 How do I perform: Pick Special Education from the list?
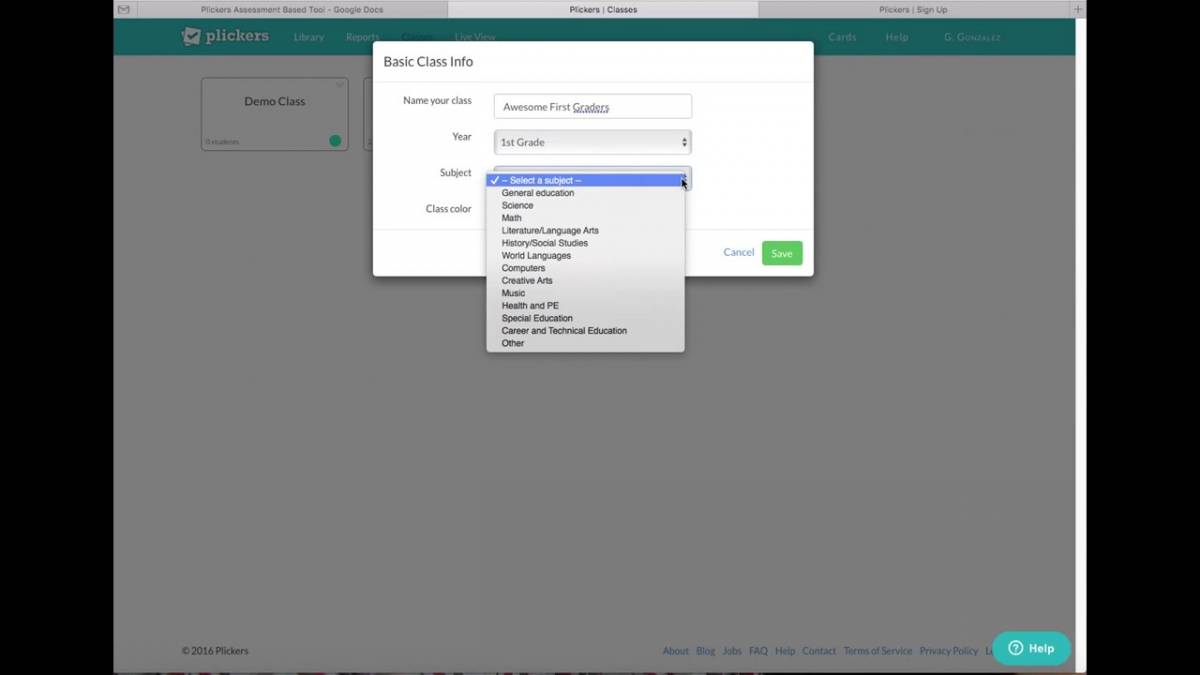585,318
